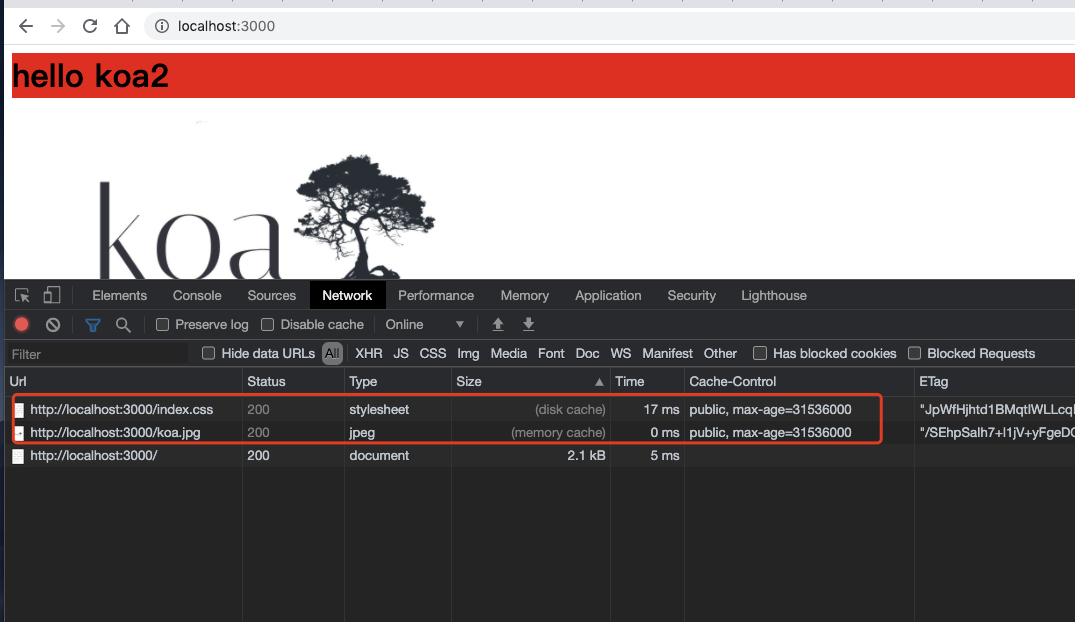Screen dimensions: 1075x622
Task: Activate the inspect element picker icon
Action: [x=22, y=296]
